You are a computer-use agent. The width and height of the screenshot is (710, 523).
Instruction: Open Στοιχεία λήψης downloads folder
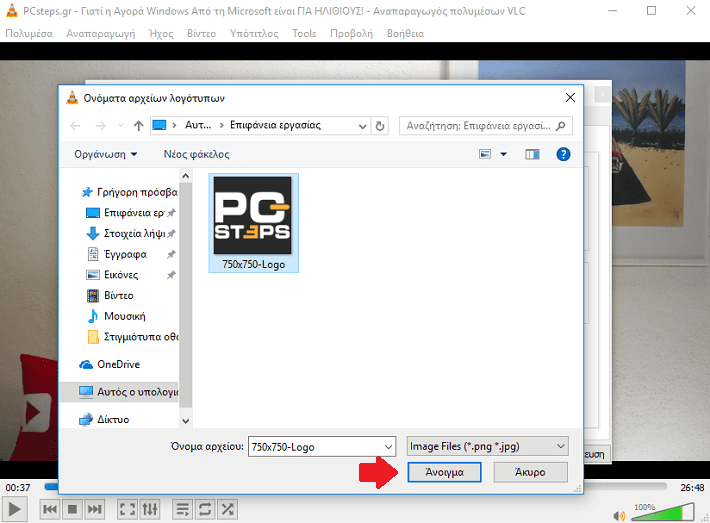click(130, 234)
